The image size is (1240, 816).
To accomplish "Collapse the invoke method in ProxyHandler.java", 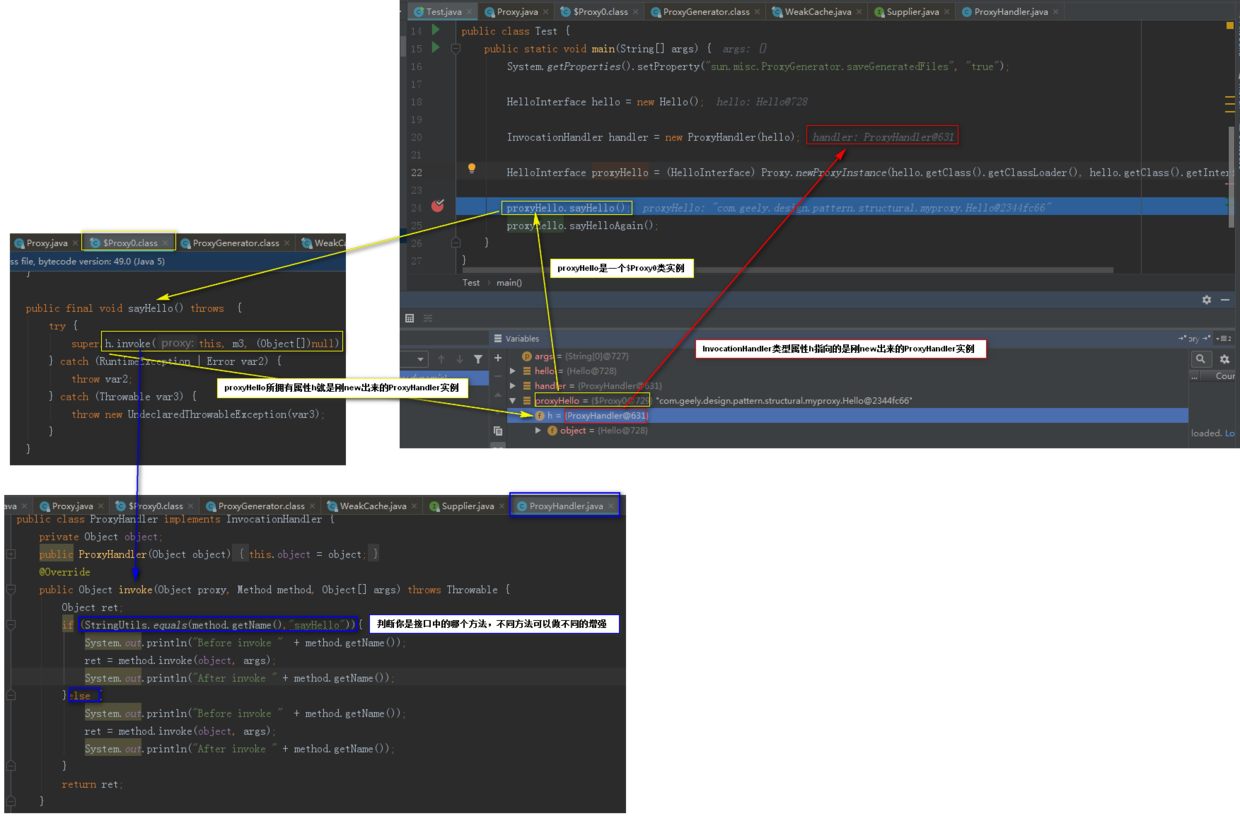I will 11,590.
